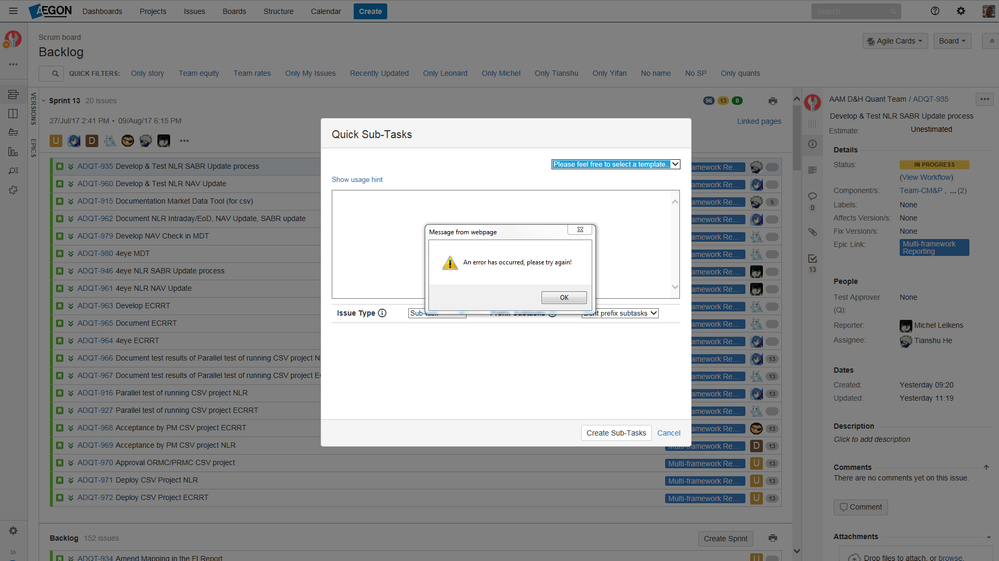Toggle Only Leonard quick filter

pos(445,73)
